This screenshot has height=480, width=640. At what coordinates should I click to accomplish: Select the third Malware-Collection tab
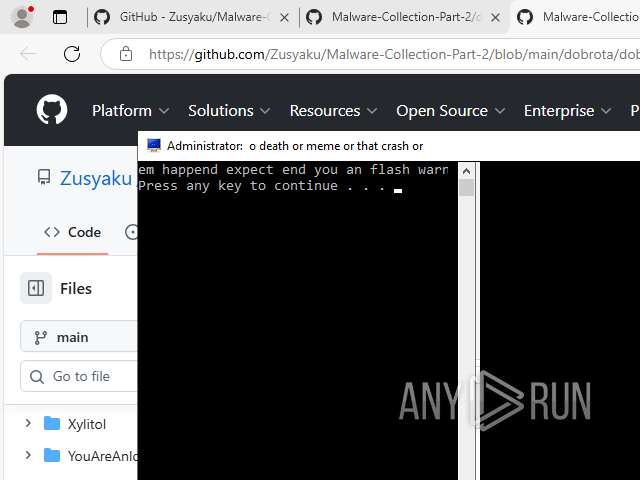coord(576,17)
